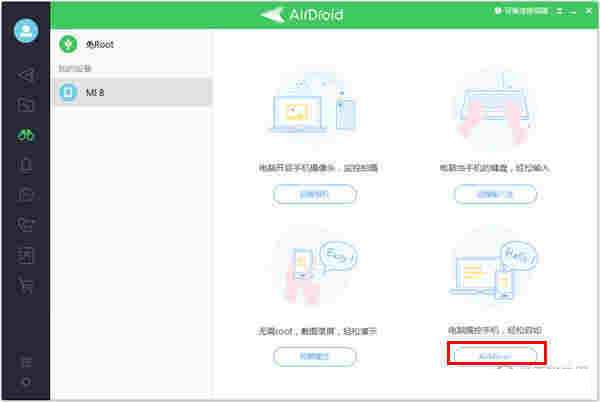
Task: Open the paper-plane transfer icon in sidebar
Action: click(x=26, y=75)
